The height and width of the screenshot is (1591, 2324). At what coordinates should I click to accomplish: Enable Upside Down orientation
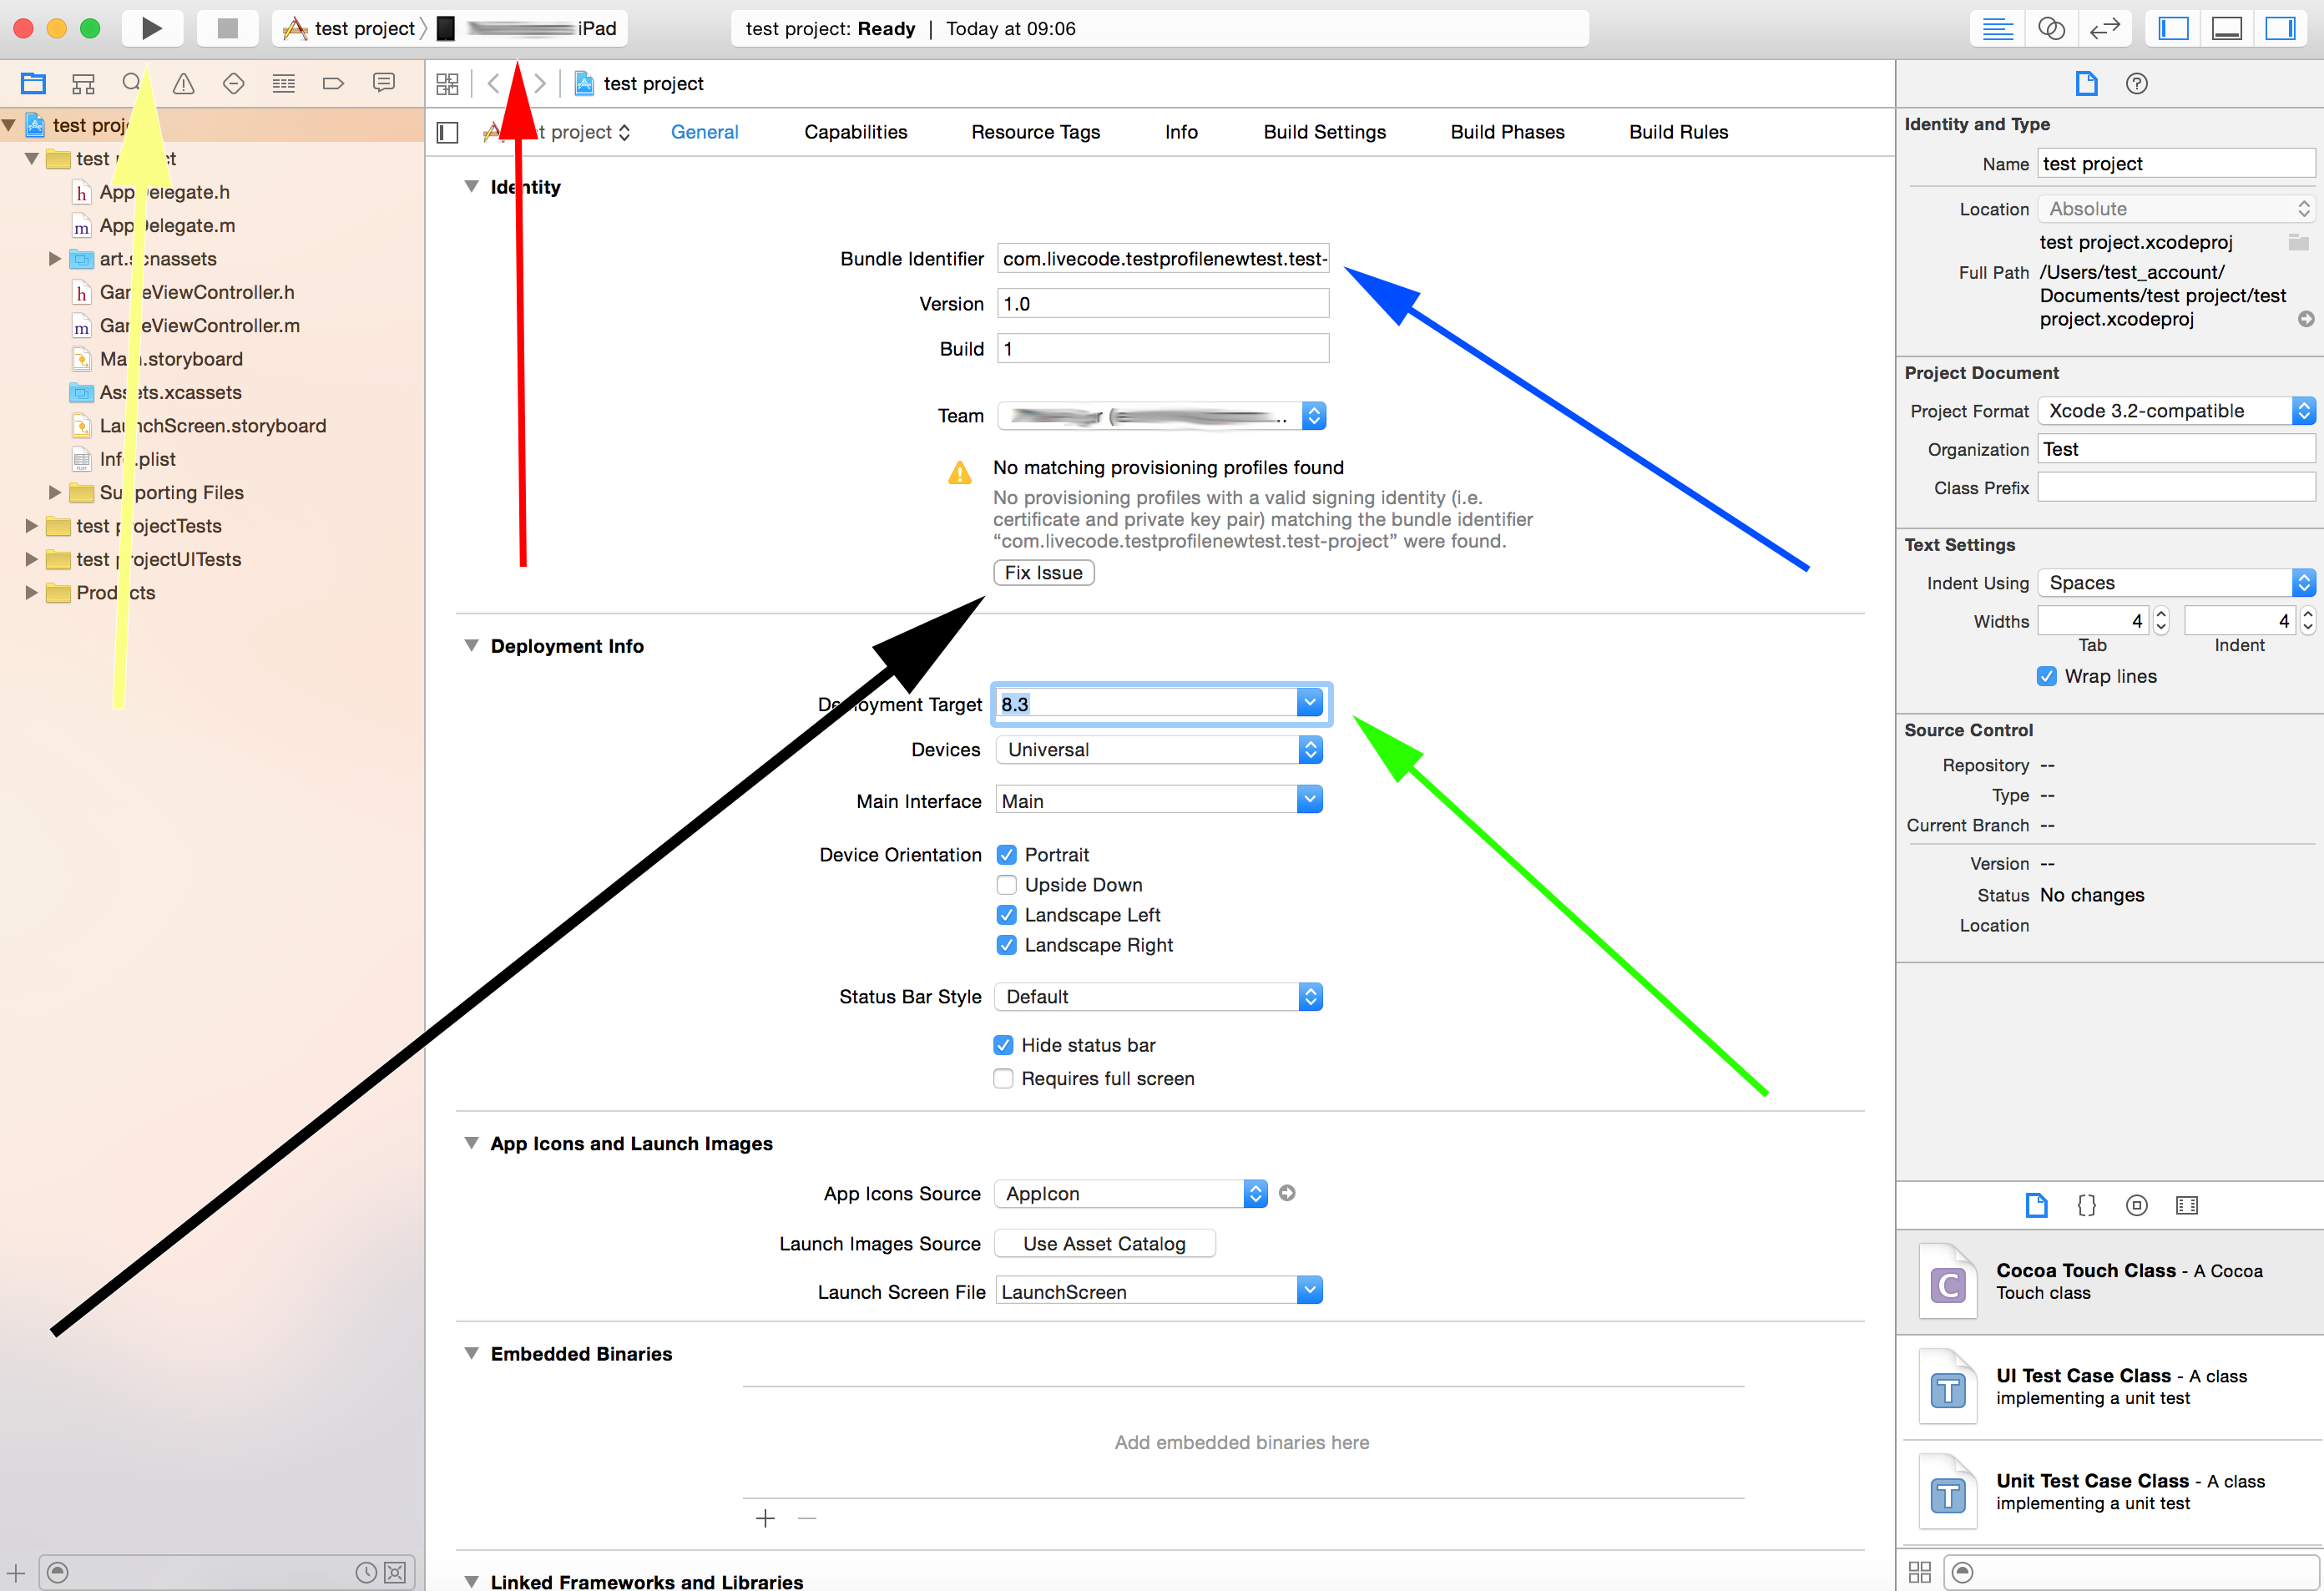1007,885
